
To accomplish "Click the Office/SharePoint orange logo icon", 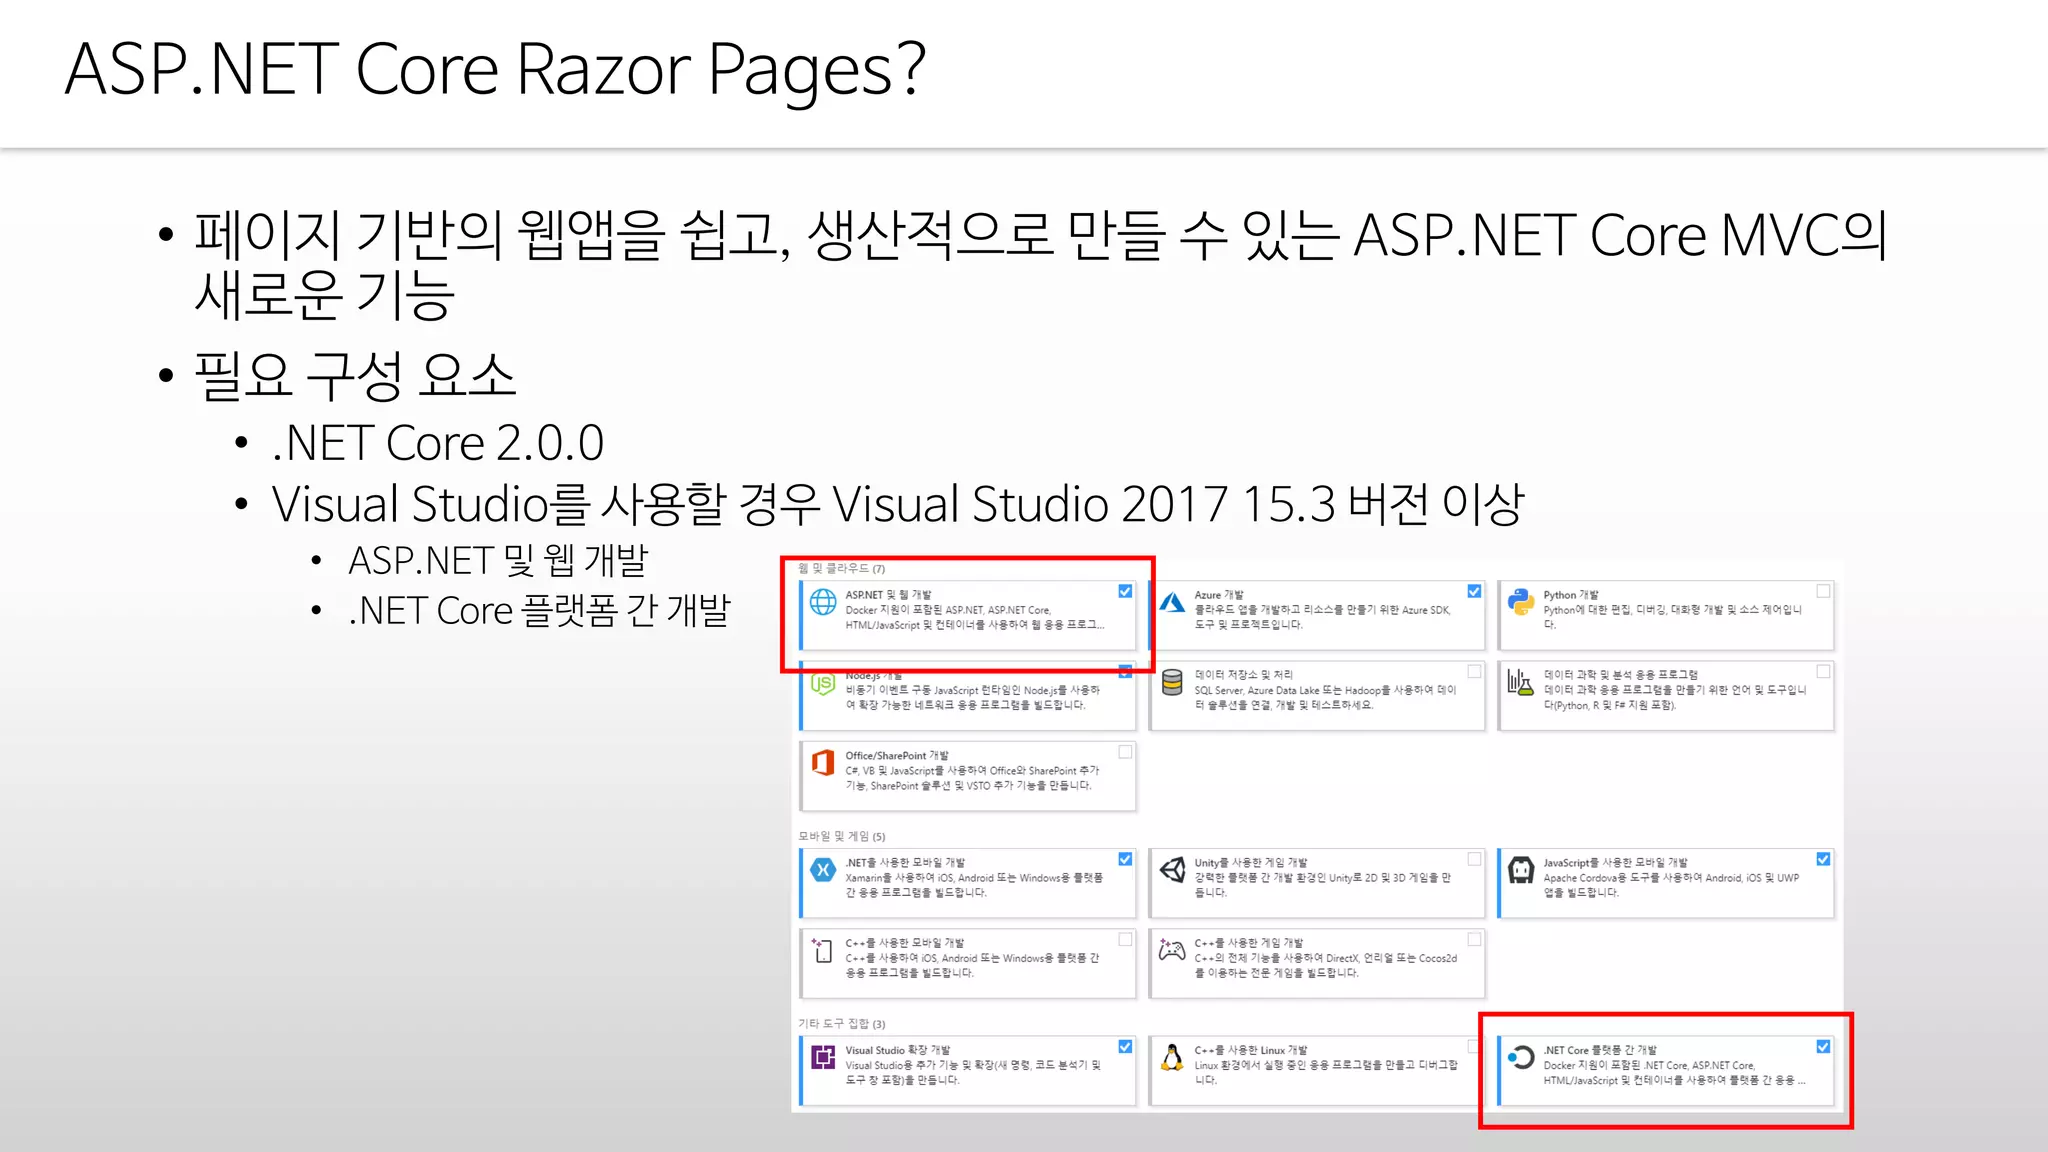I will tap(823, 763).
